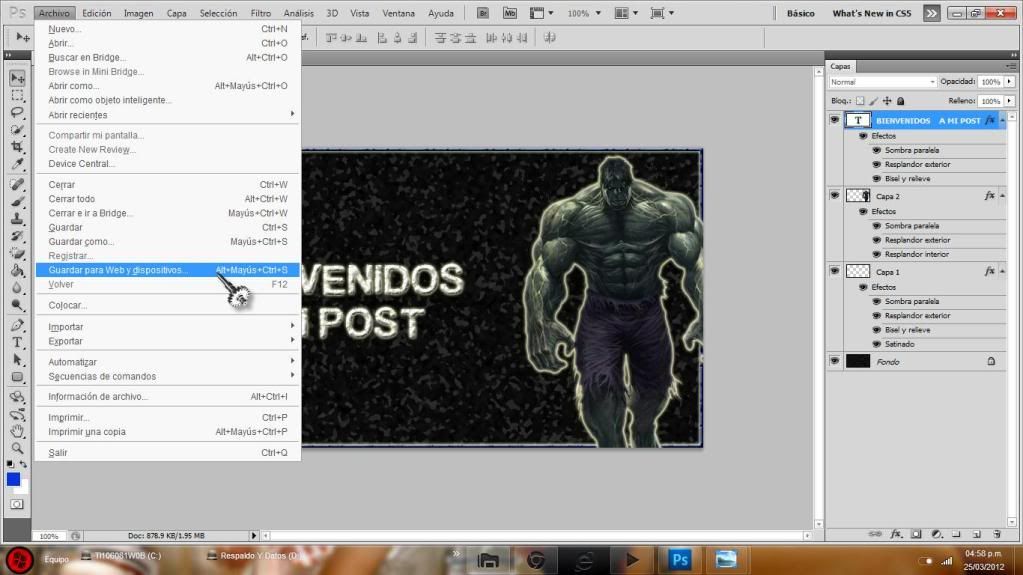Toggle Resplandor interior effect on Capa 2
1023x575 pixels.
tap(877, 254)
